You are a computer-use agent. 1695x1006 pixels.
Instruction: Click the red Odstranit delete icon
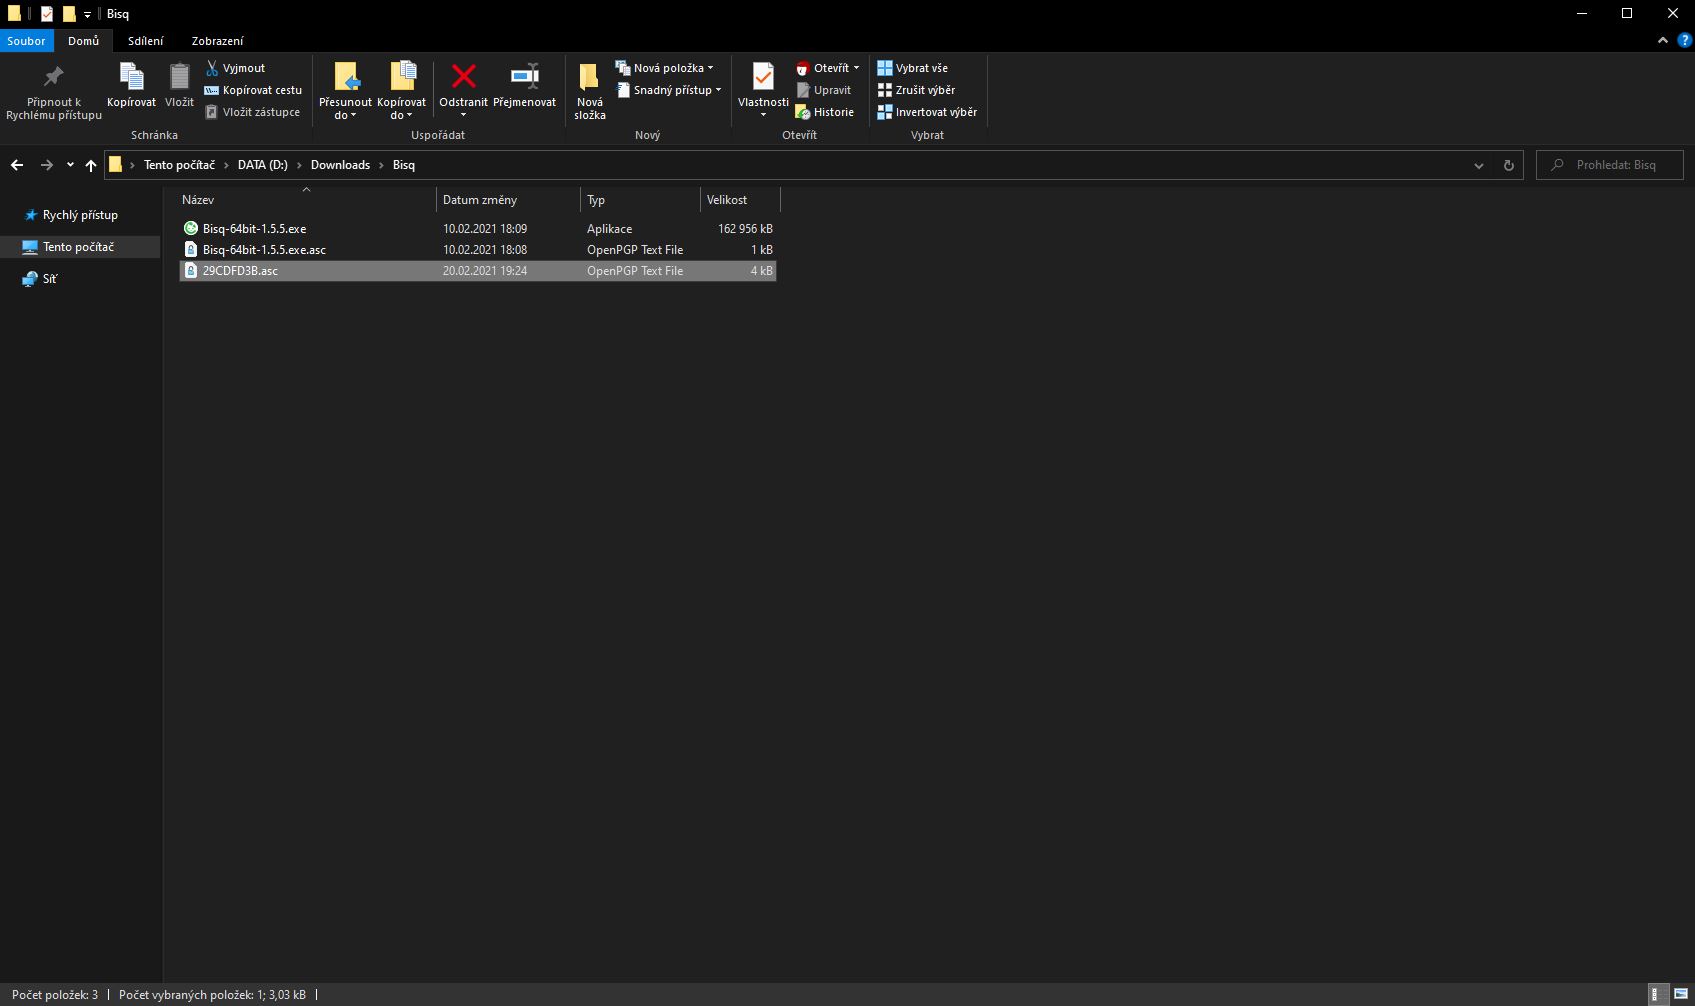[x=463, y=77]
